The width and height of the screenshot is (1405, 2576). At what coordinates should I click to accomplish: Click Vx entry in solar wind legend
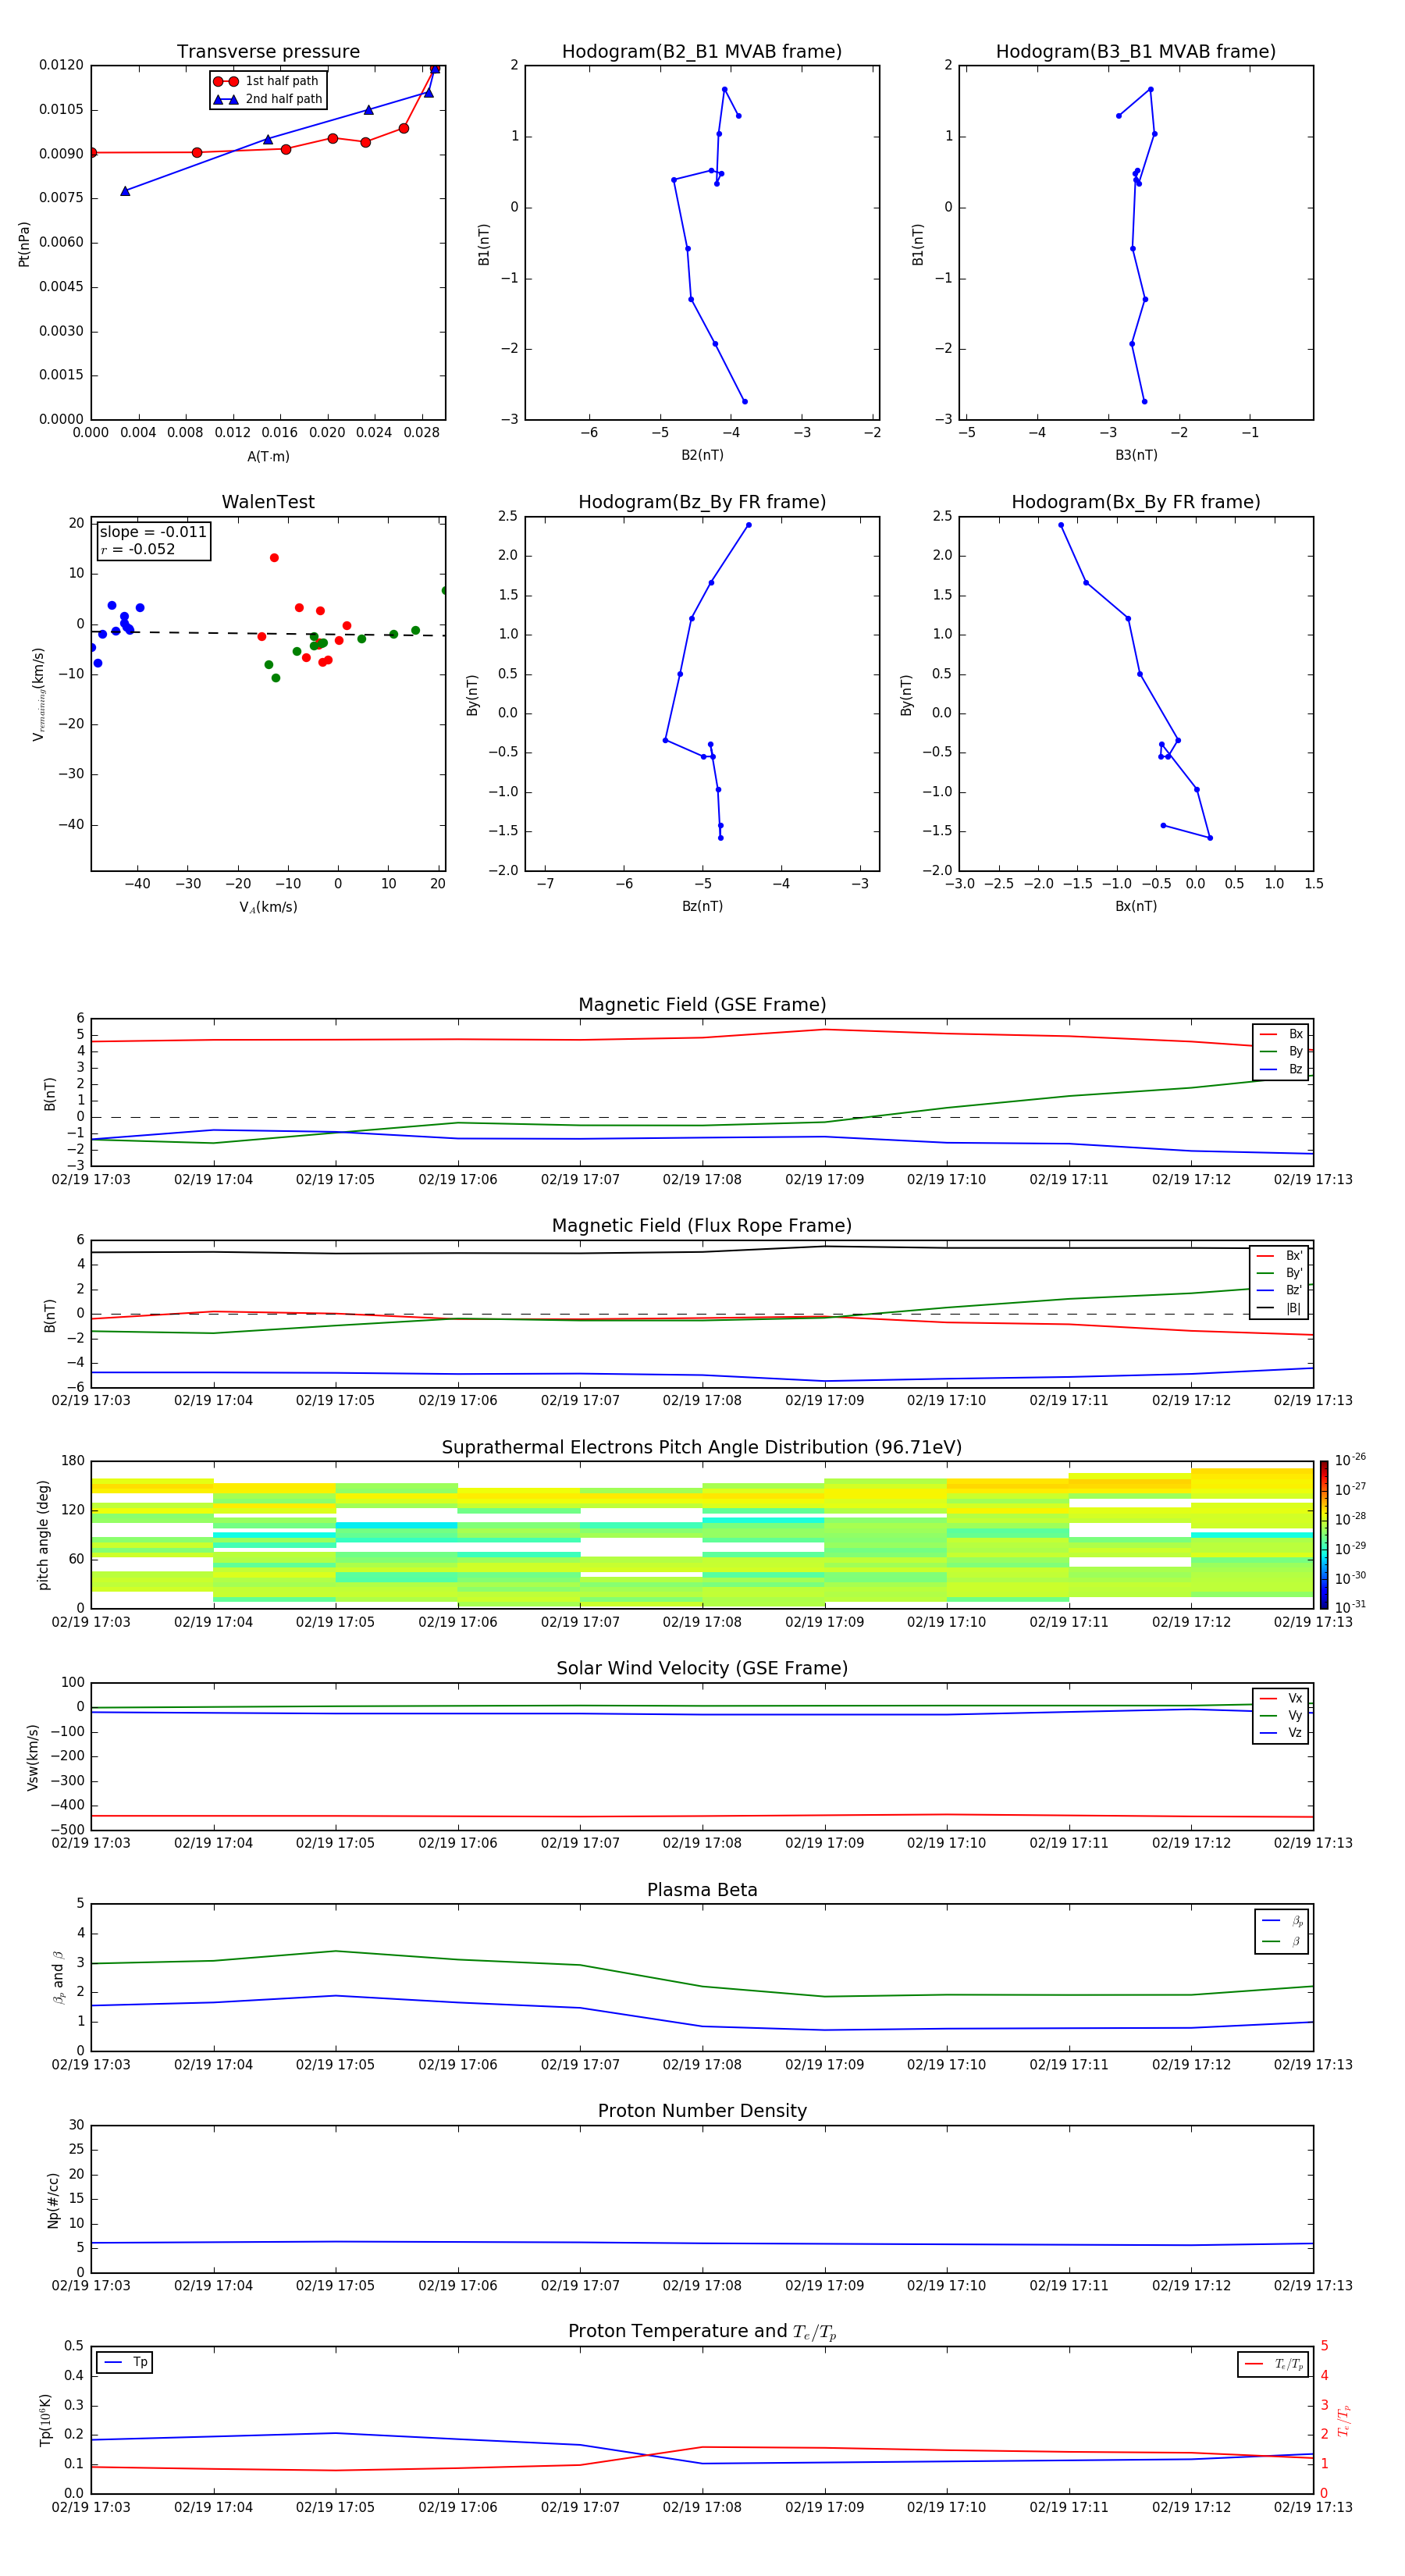click(x=1281, y=1698)
